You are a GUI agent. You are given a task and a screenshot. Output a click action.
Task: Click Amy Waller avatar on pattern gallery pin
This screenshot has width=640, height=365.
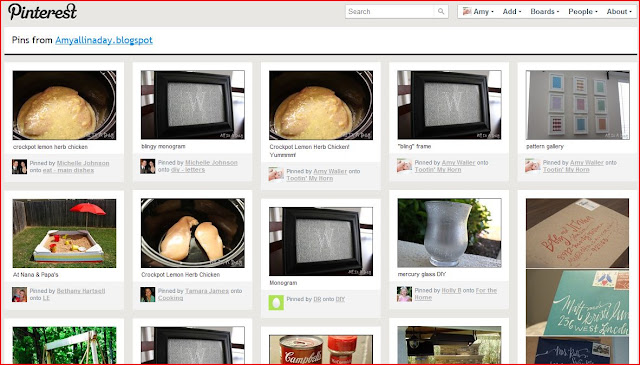coord(533,166)
